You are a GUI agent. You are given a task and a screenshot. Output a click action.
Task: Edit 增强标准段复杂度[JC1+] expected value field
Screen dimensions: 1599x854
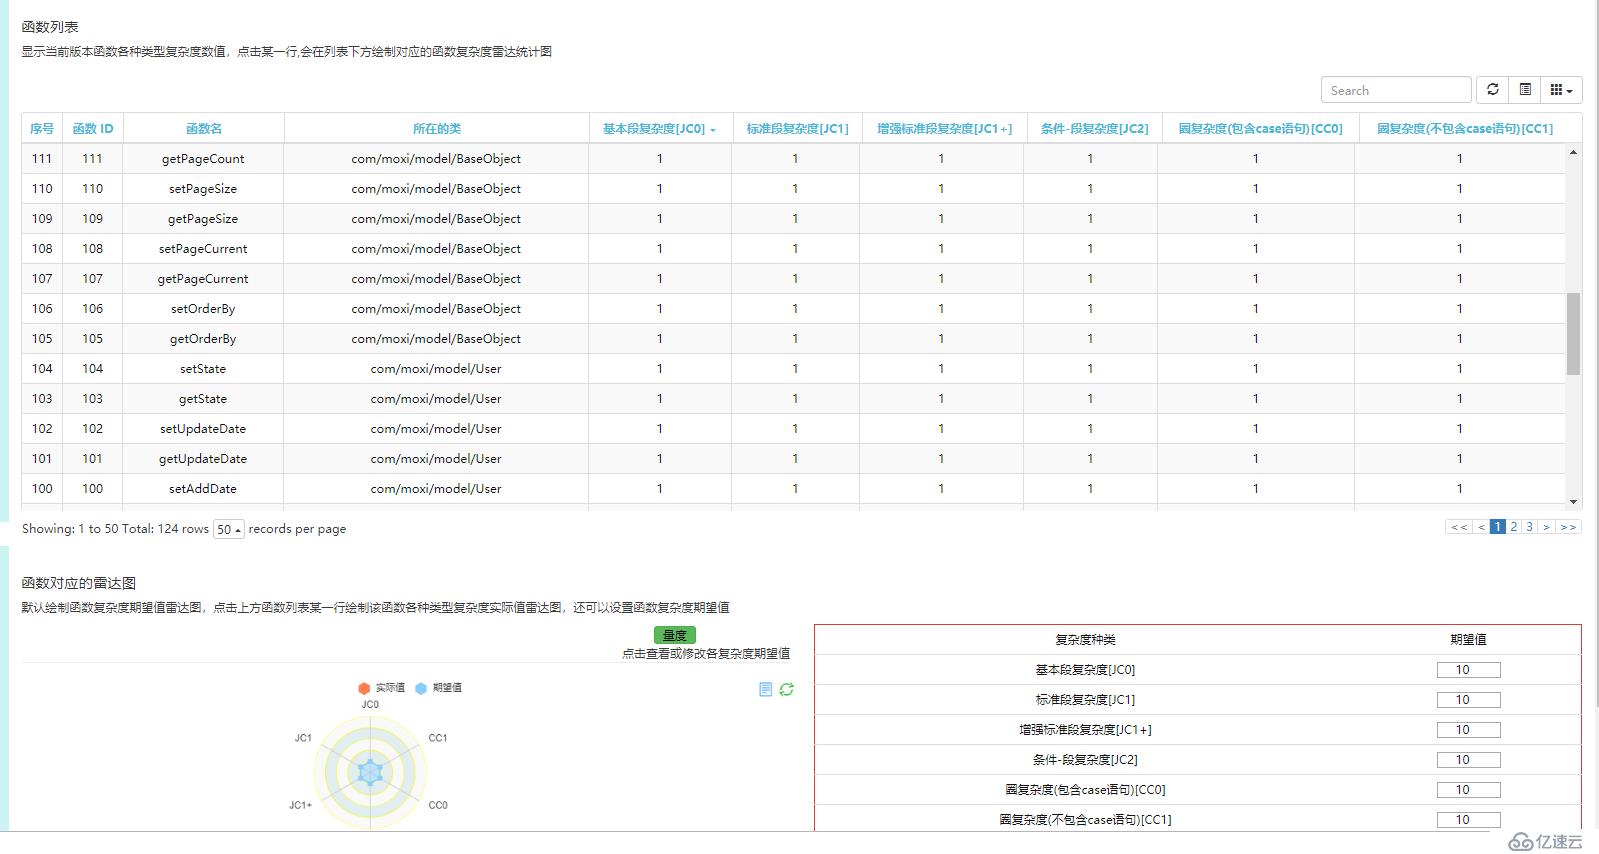tap(1468, 730)
